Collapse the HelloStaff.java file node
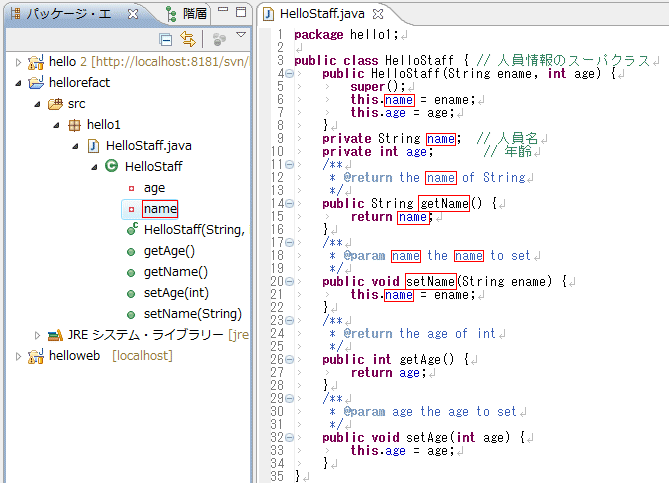 tap(75, 146)
